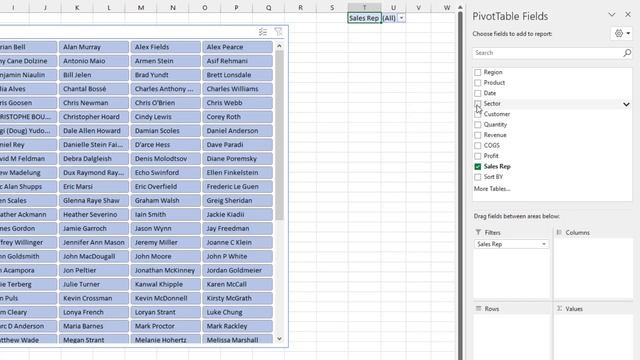
Task: Select Chris O'Brien slicer item
Action: click(x=165, y=103)
